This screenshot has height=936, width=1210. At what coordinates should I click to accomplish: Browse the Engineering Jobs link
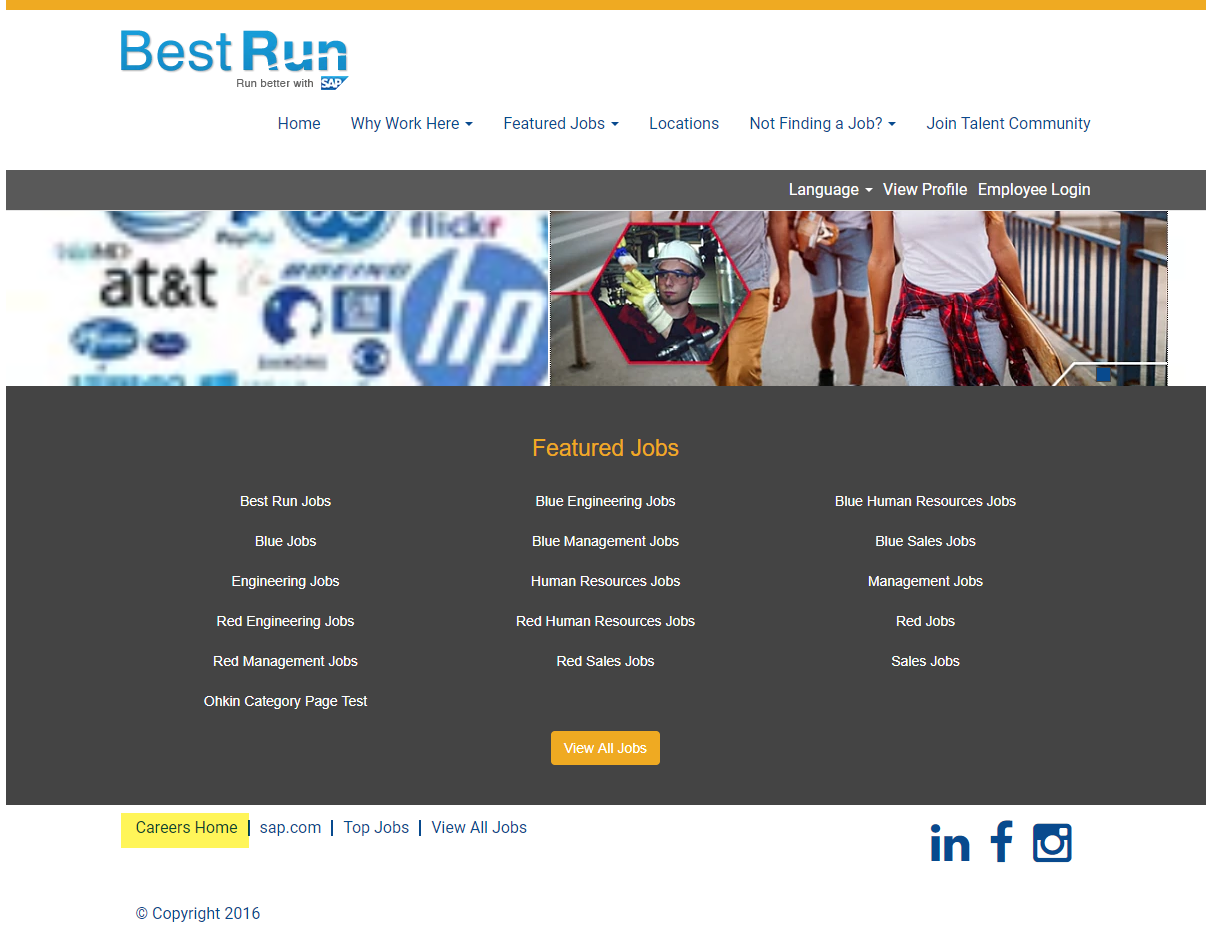(285, 581)
